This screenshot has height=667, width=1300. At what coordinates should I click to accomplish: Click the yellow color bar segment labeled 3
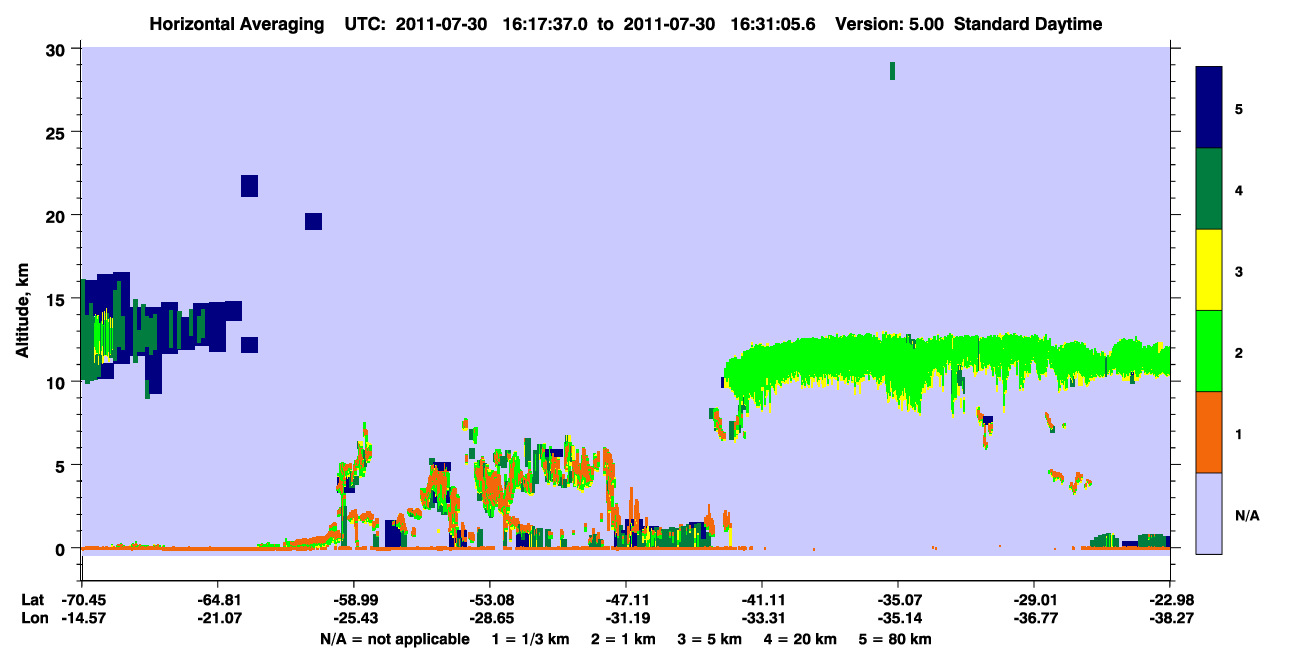pos(1209,270)
